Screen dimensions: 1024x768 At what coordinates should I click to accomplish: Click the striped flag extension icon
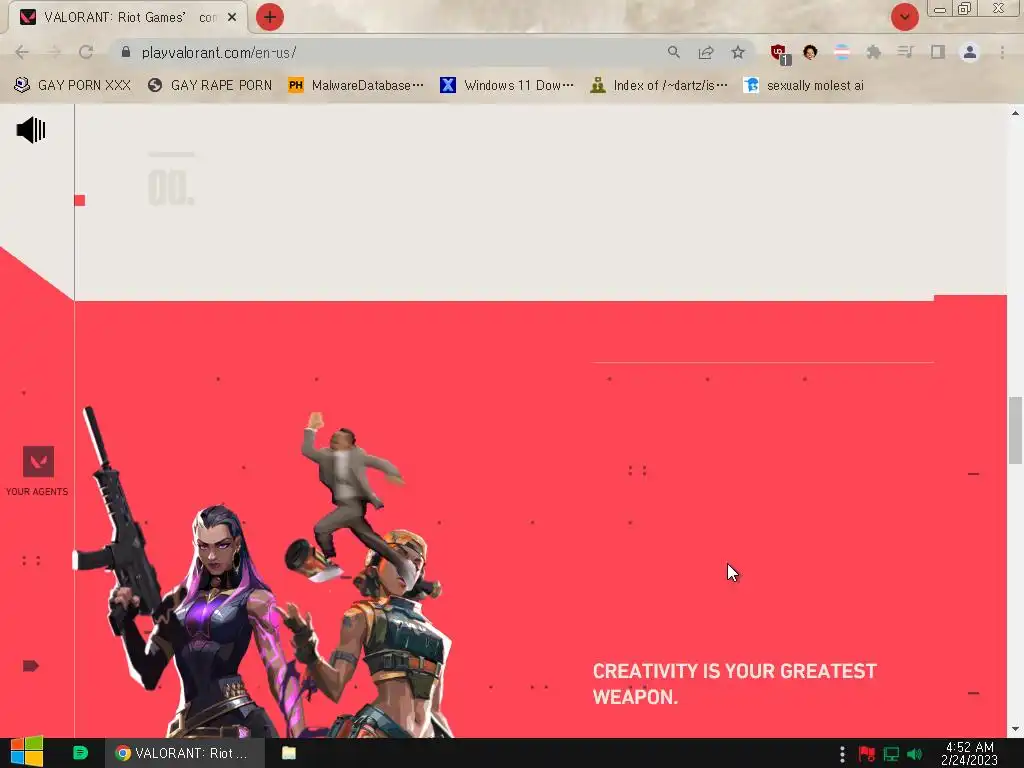[x=842, y=52]
